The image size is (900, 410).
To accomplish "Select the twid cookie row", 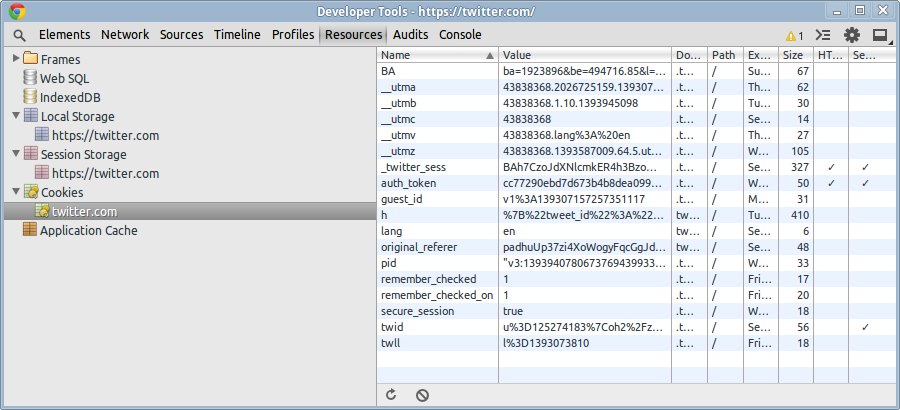I will 638,327.
